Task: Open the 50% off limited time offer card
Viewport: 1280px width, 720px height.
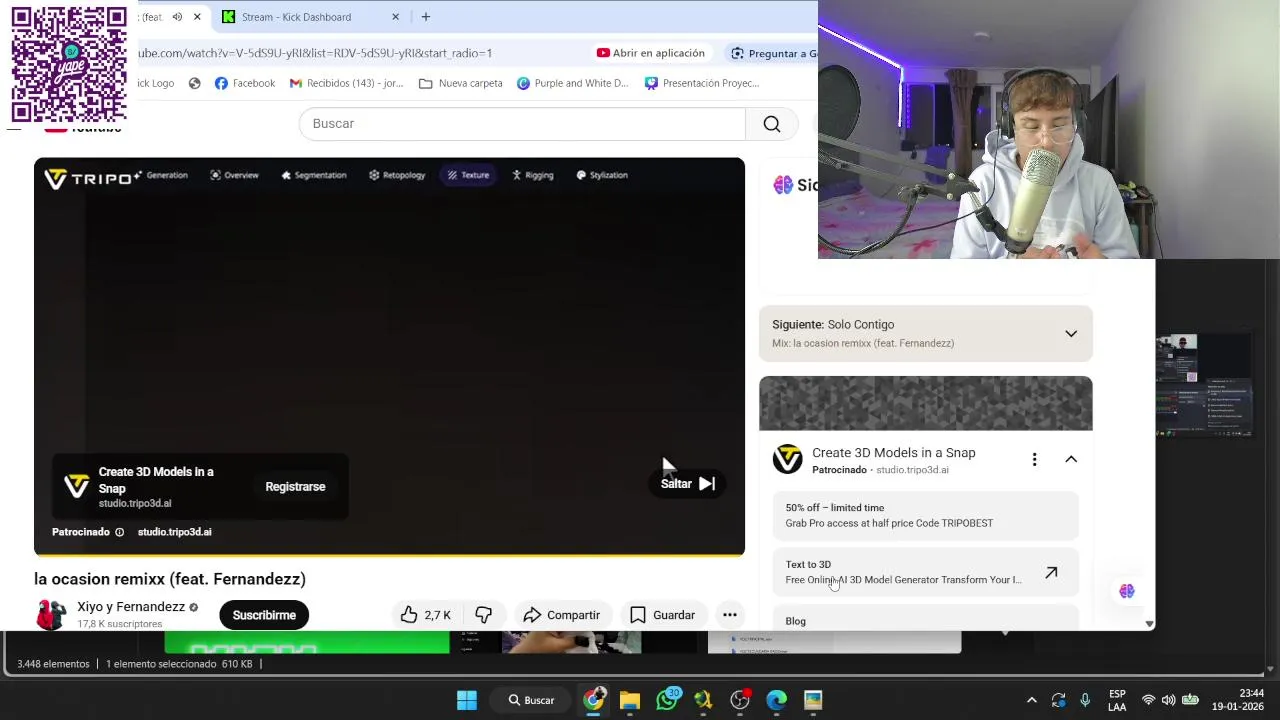Action: [x=926, y=515]
